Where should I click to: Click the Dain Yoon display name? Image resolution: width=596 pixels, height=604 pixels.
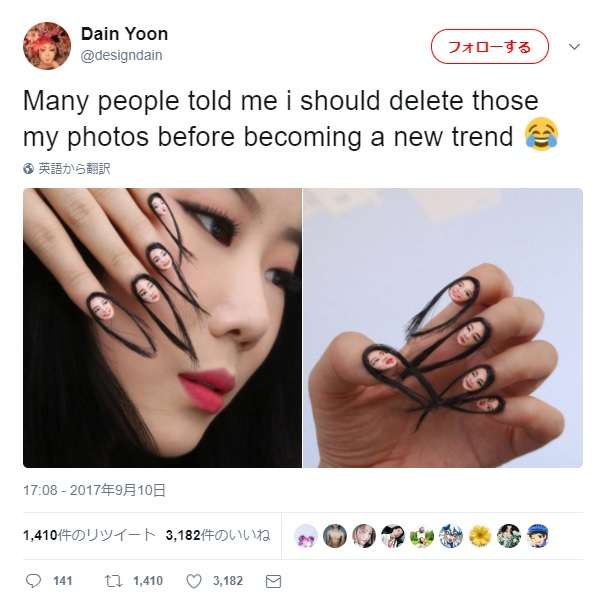pyautogui.click(x=124, y=34)
